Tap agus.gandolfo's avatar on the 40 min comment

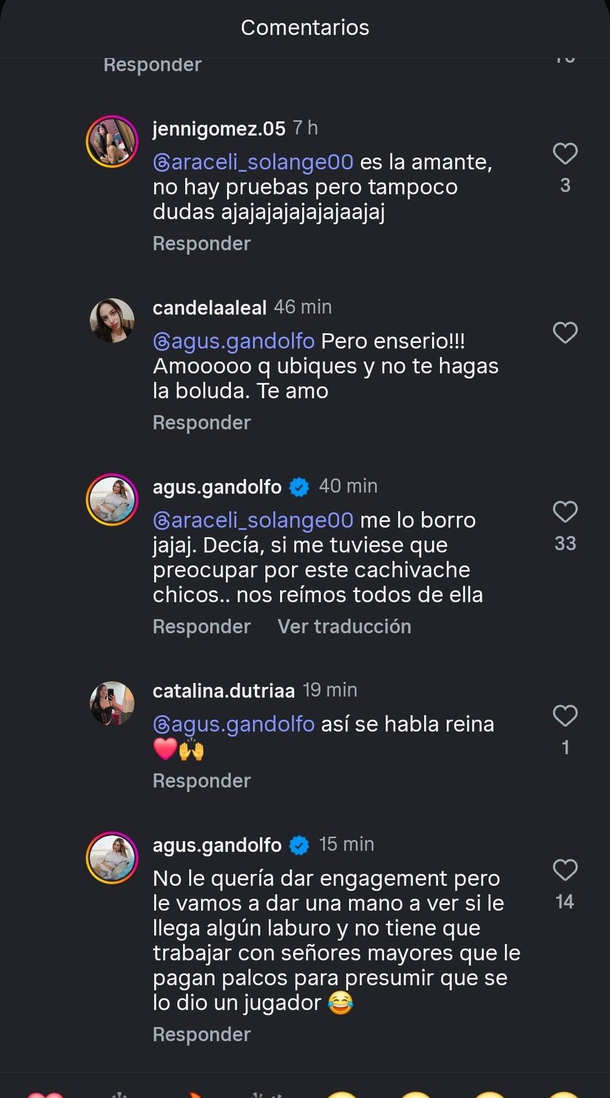(x=111, y=499)
